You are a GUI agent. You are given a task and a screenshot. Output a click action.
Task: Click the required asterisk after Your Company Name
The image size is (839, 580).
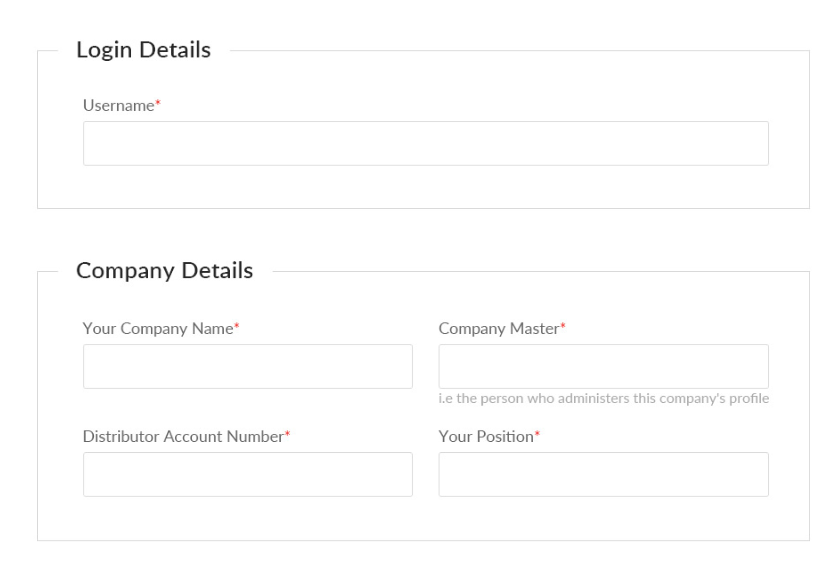click(x=237, y=327)
